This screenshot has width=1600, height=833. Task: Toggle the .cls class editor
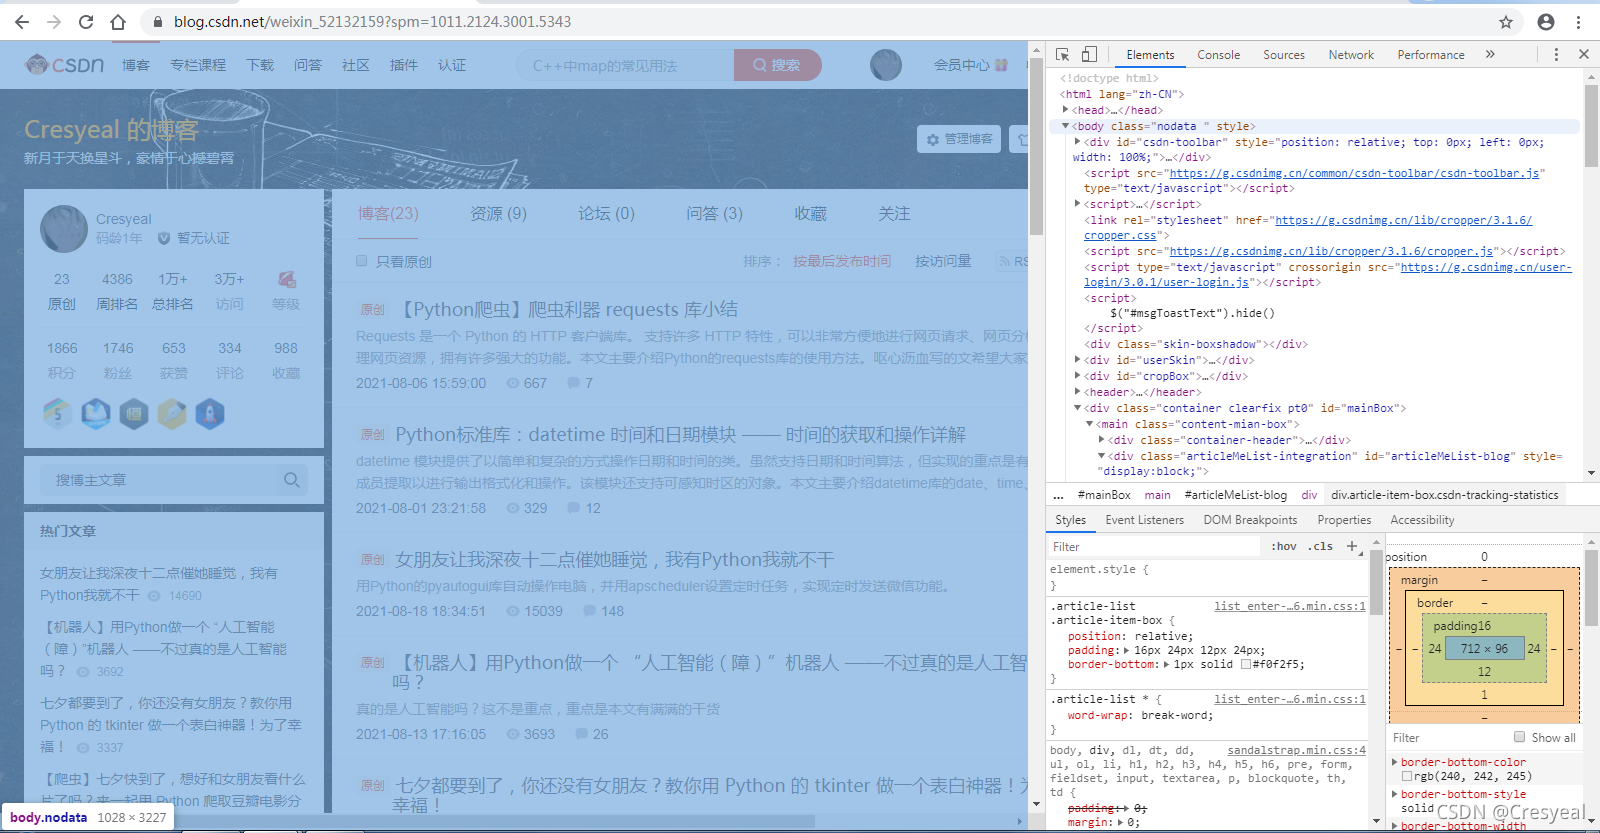pyautogui.click(x=1322, y=546)
